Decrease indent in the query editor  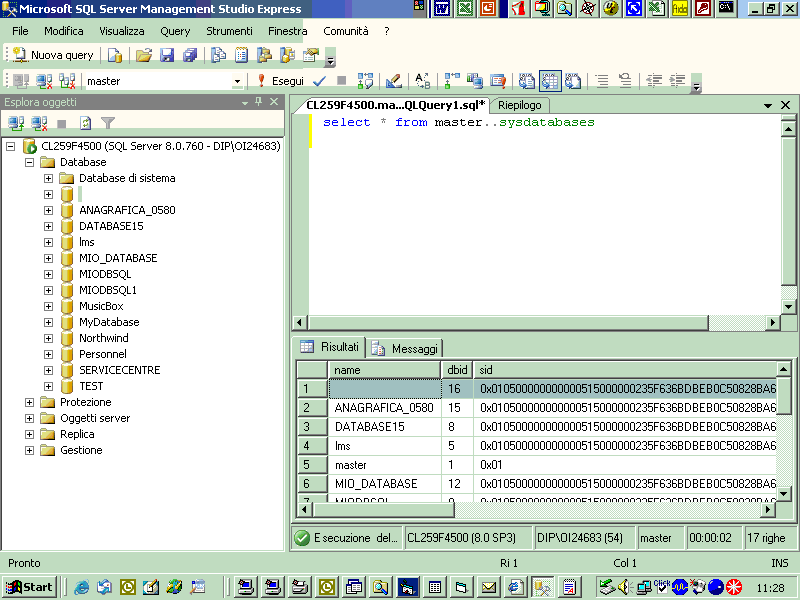[x=655, y=81]
